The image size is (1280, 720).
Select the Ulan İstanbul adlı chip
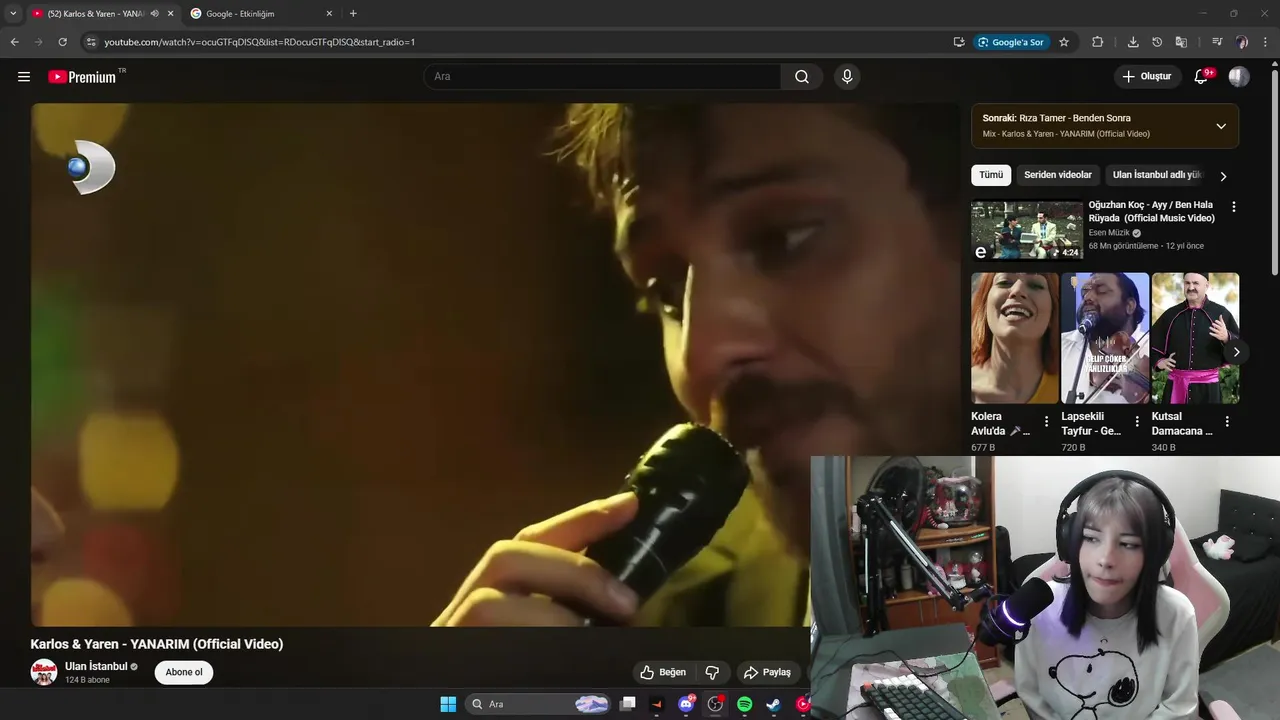coord(1157,175)
